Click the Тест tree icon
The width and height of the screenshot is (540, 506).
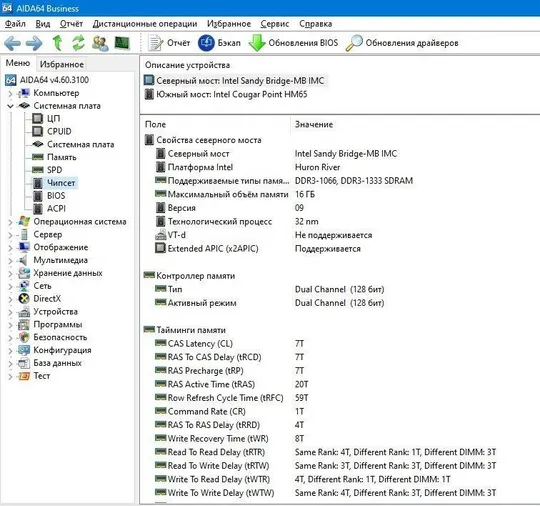click(24, 376)
